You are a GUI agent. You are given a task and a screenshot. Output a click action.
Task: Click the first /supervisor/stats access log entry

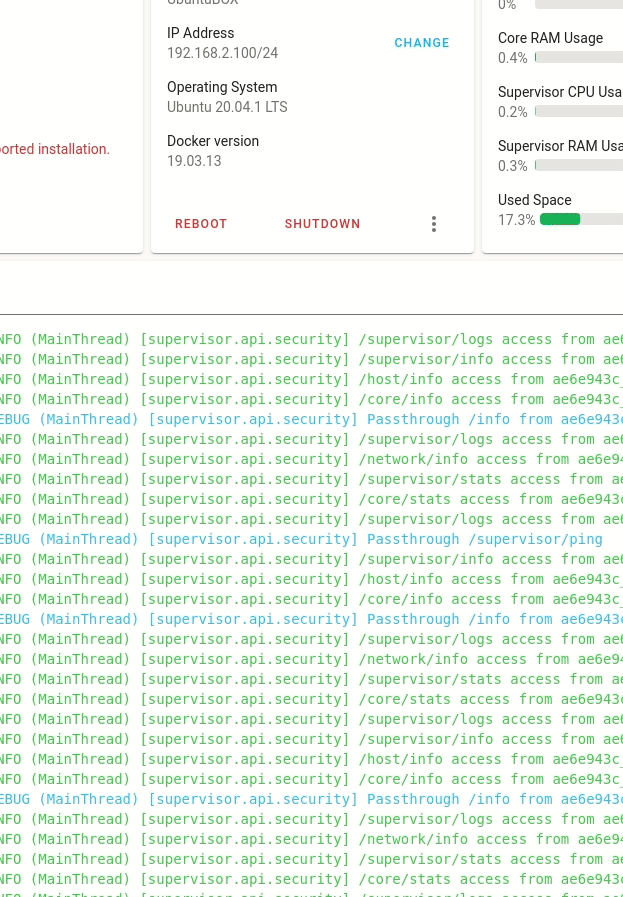311,479
